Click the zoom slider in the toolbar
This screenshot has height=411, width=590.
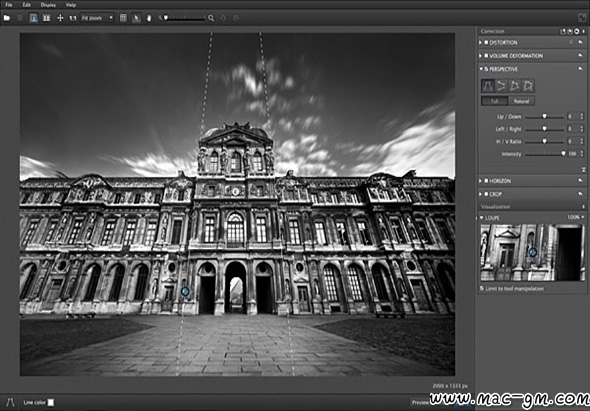coord(185,18)
